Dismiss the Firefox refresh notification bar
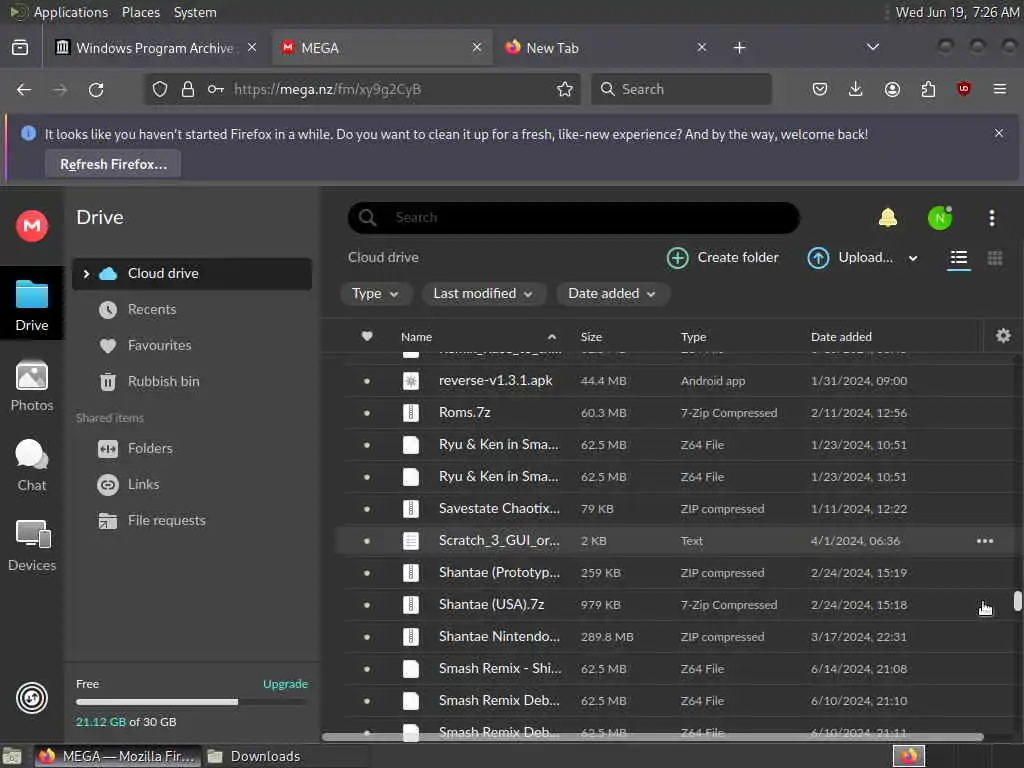The image size is (1024, 768). [999, 133]
